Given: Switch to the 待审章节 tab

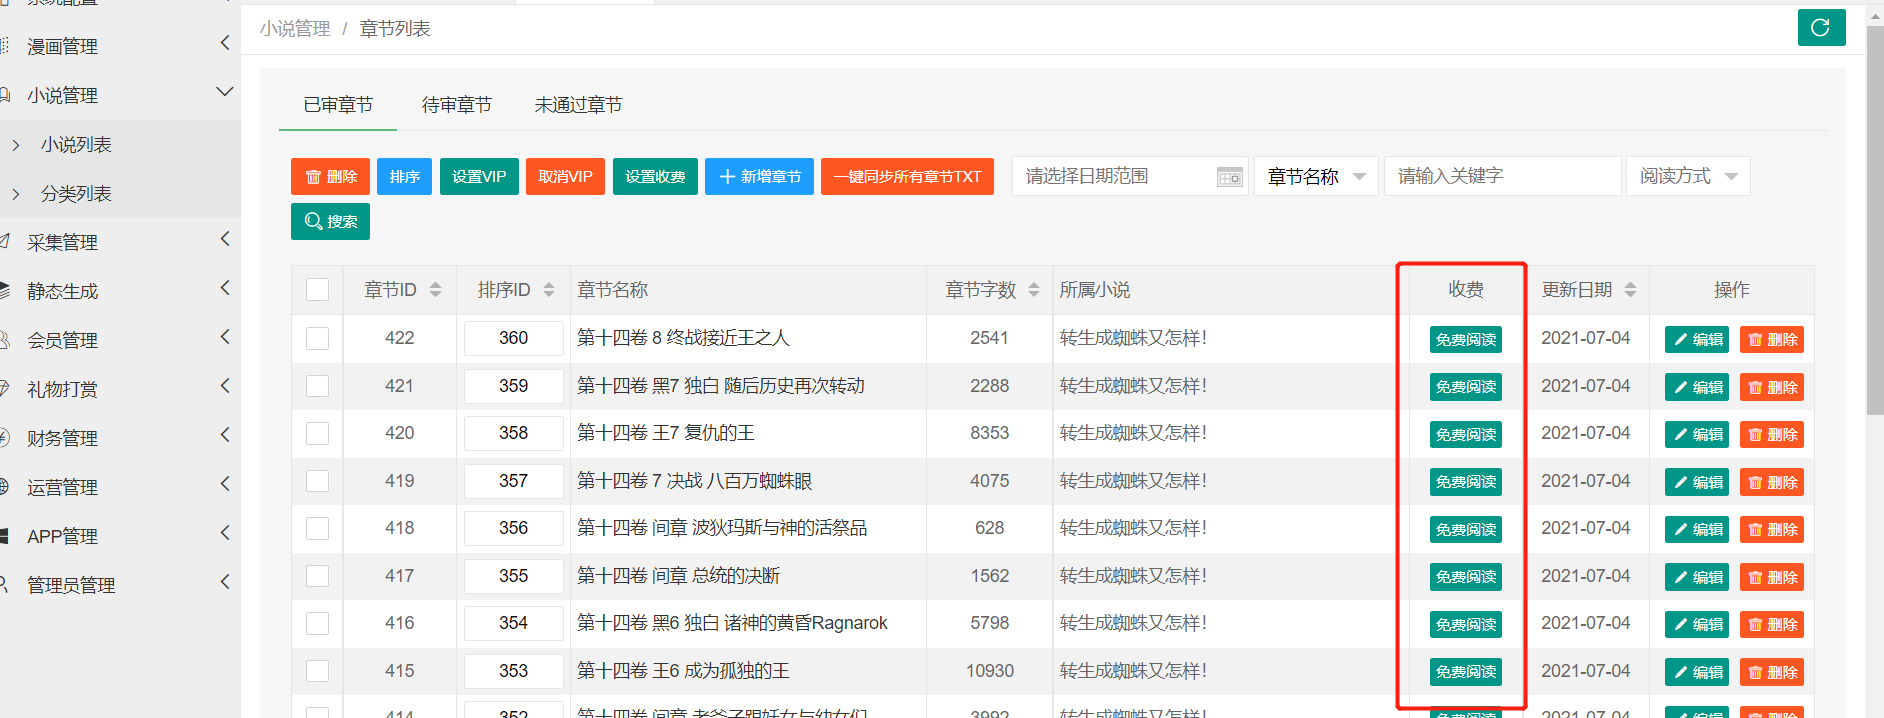Looking at the screenshot, I should 456,105.
